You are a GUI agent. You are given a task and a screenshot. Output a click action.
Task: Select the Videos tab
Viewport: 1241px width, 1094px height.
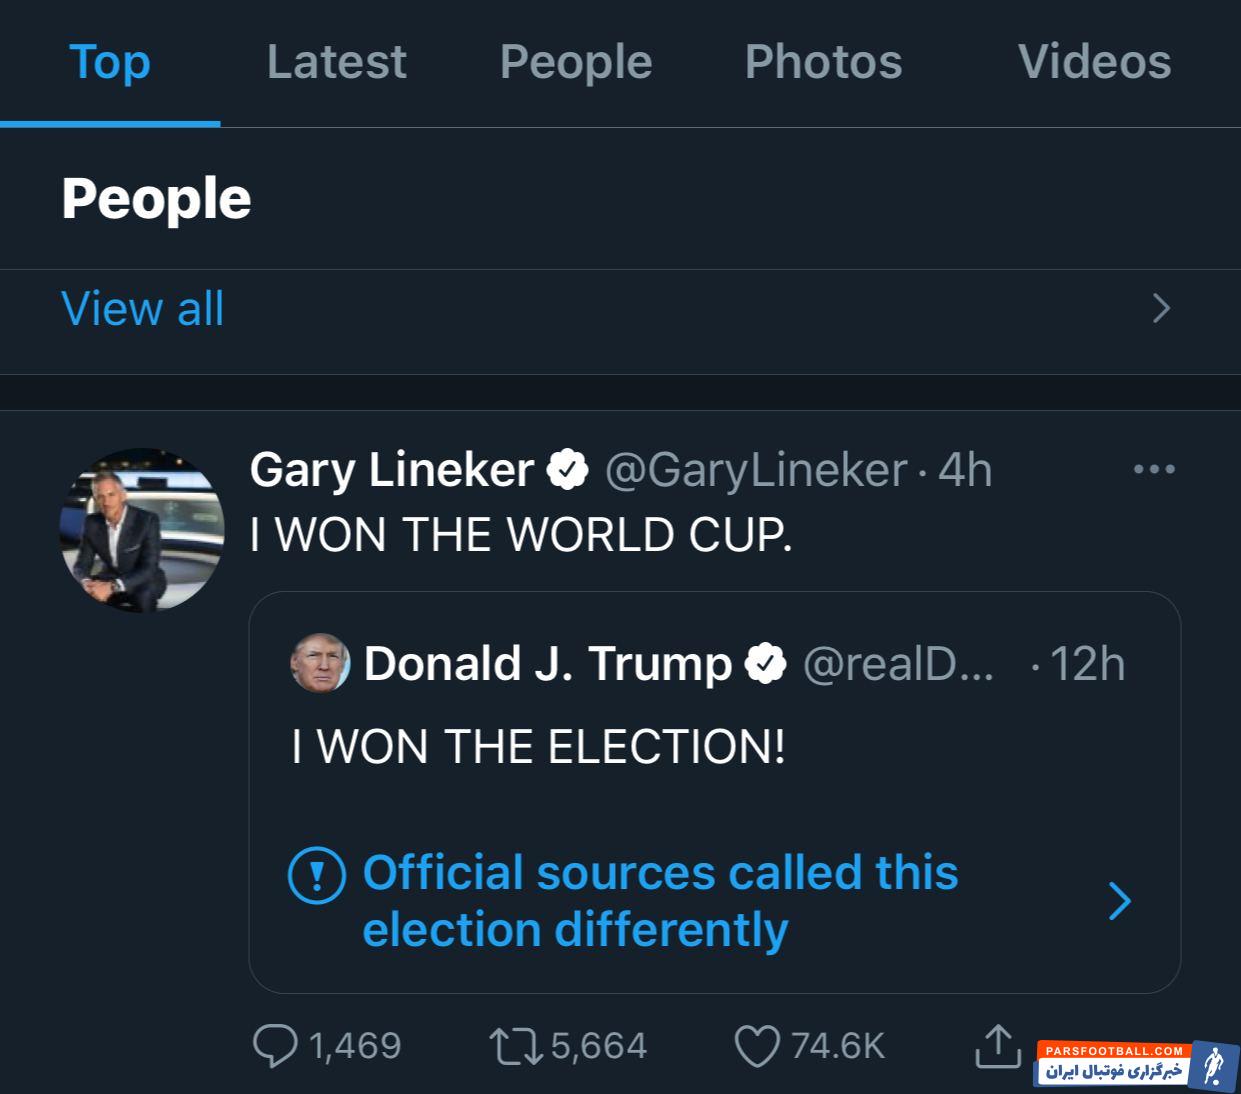click(x=1094, y=62)
